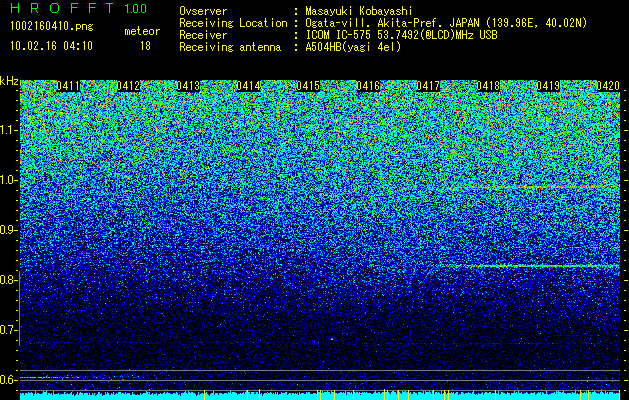
Task: Click the 1.1 kHz axis label
Action: tap(7, 130)
